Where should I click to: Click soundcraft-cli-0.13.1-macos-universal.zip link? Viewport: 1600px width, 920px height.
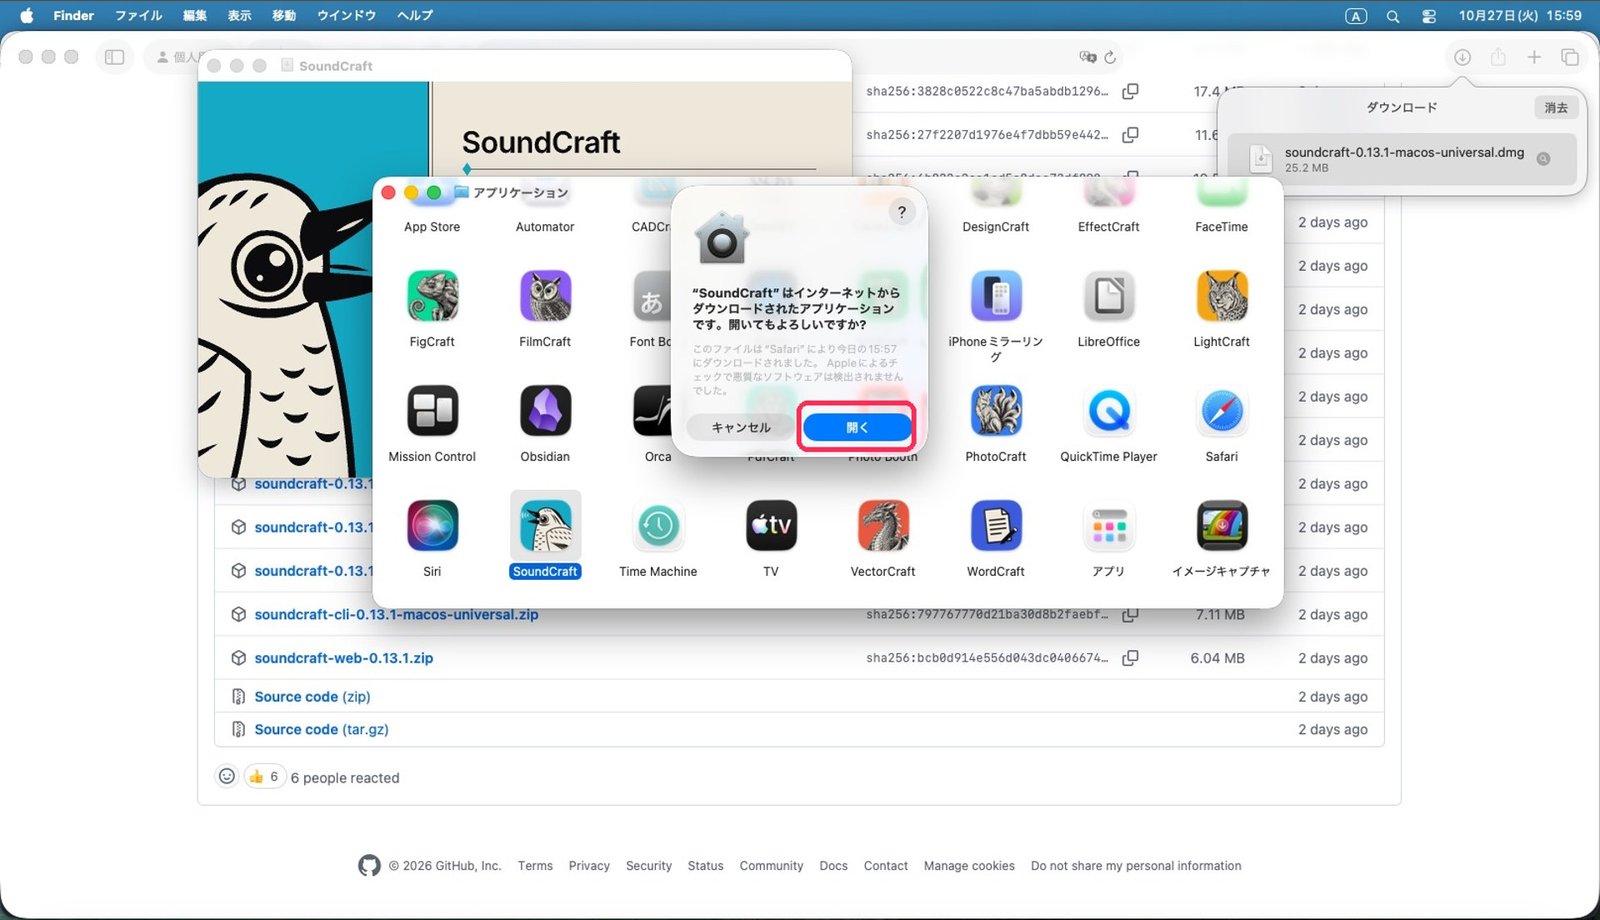(396, 614)
